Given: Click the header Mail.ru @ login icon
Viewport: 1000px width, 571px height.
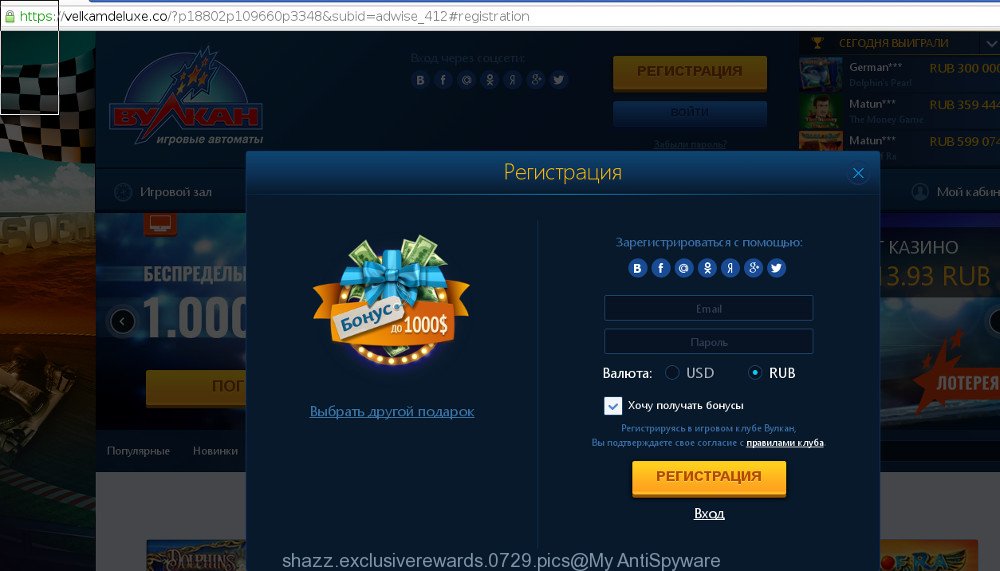Looking at the screenshot, I should pyautogui.click(x=466, y=80).
